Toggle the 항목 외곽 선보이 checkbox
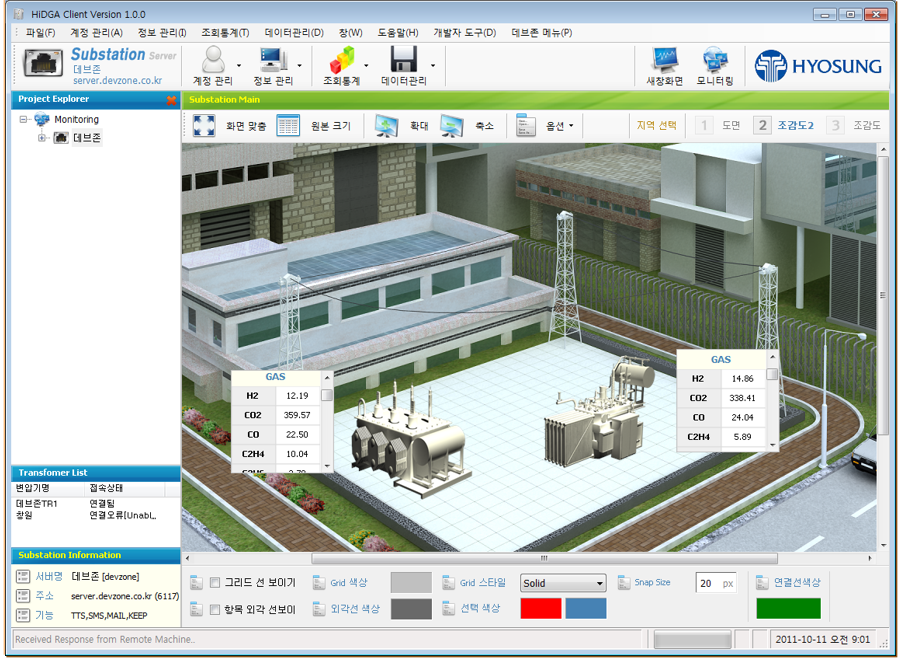This screenshot has height=660, width=899. click(215, 609)
